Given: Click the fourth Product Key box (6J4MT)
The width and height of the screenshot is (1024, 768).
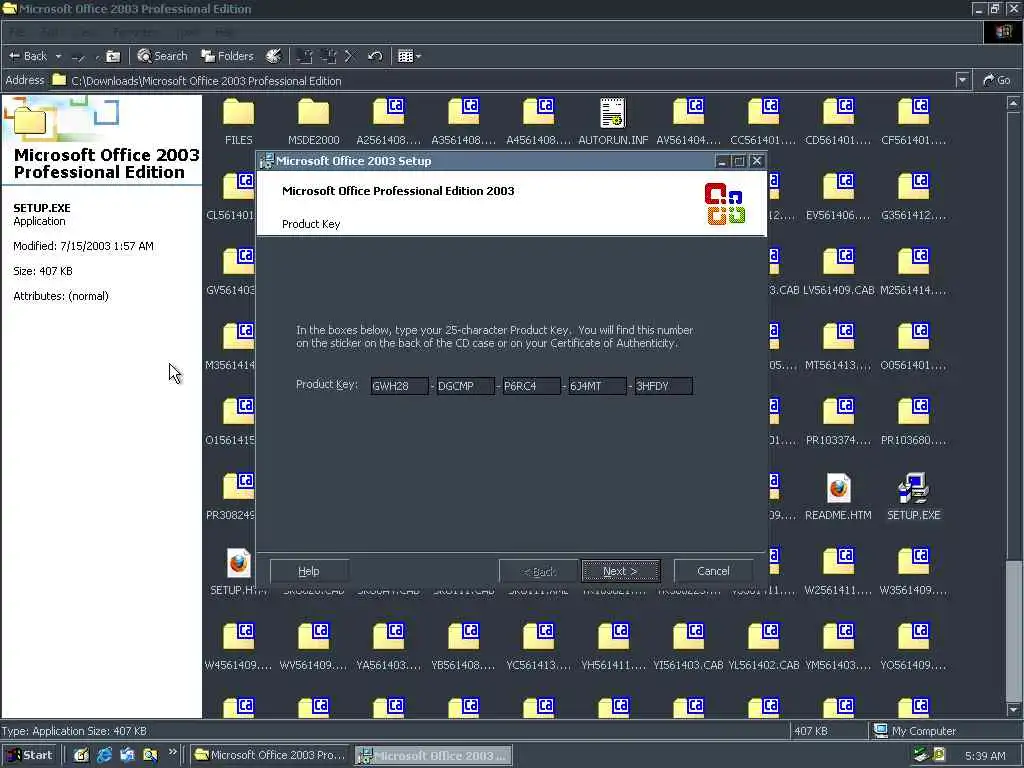Looking at the screenshot, I should [x=598, y=386].
